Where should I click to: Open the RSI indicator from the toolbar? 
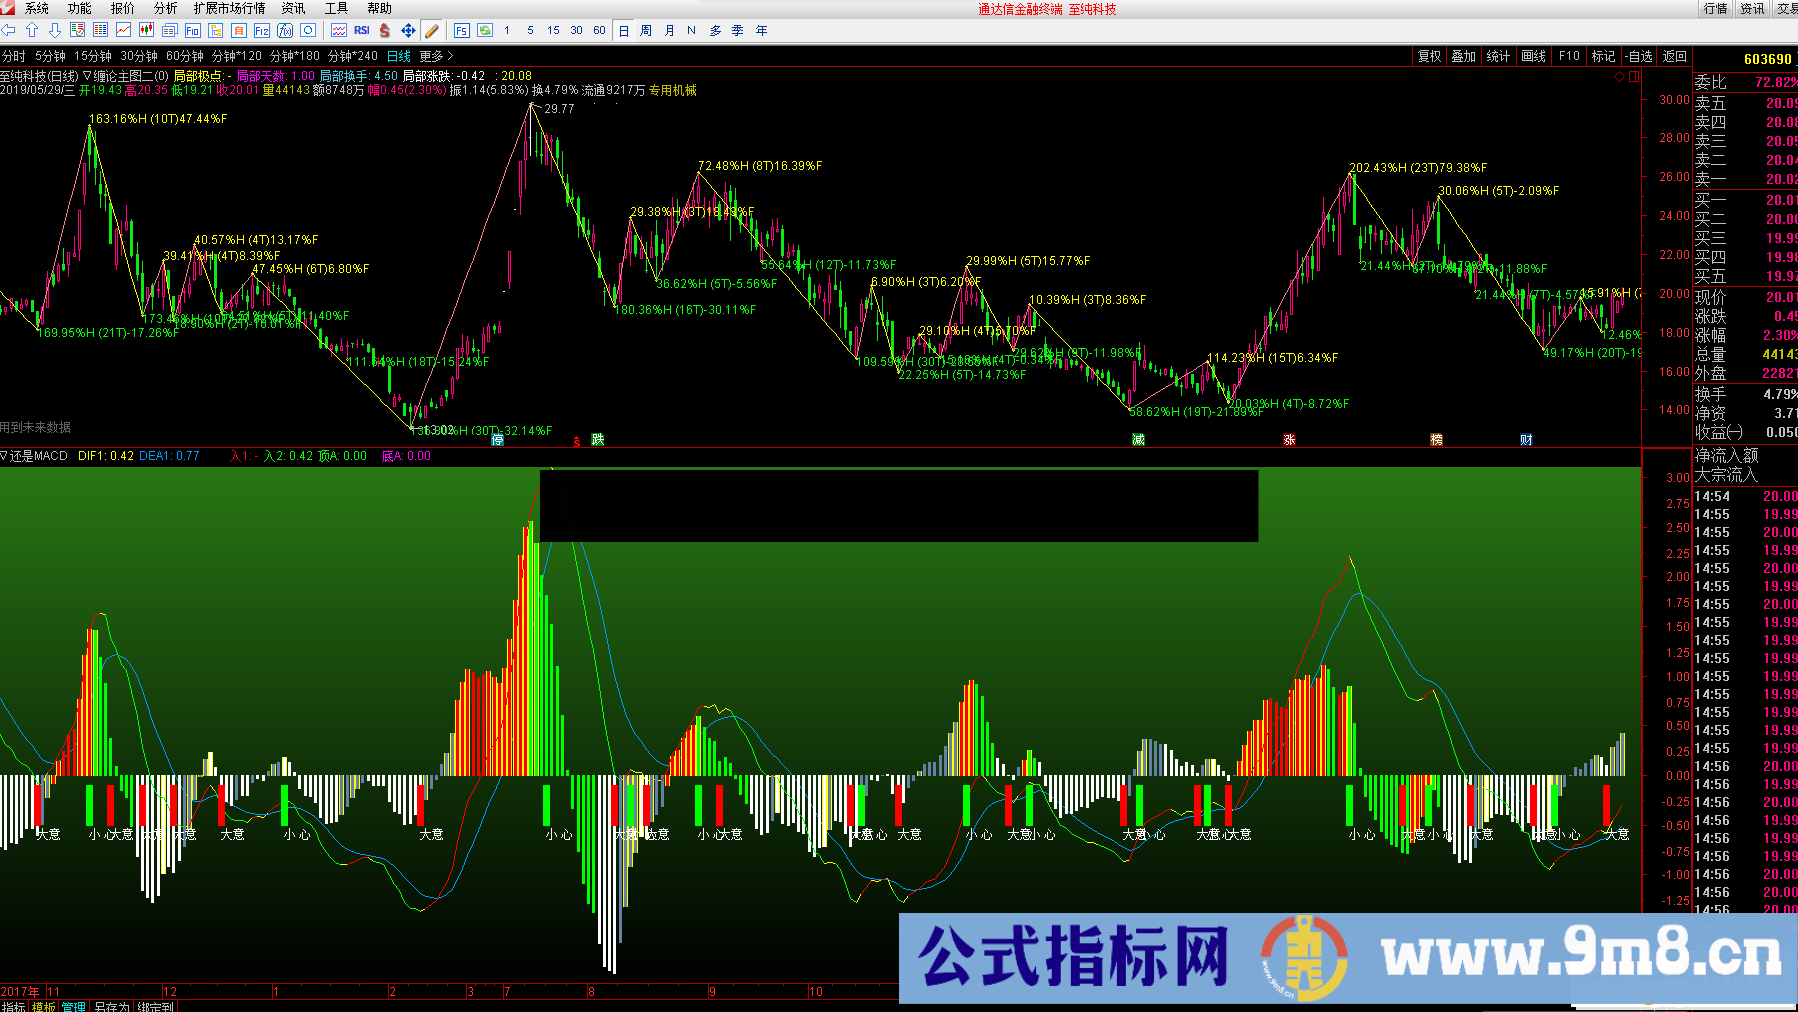pos(362,30)
